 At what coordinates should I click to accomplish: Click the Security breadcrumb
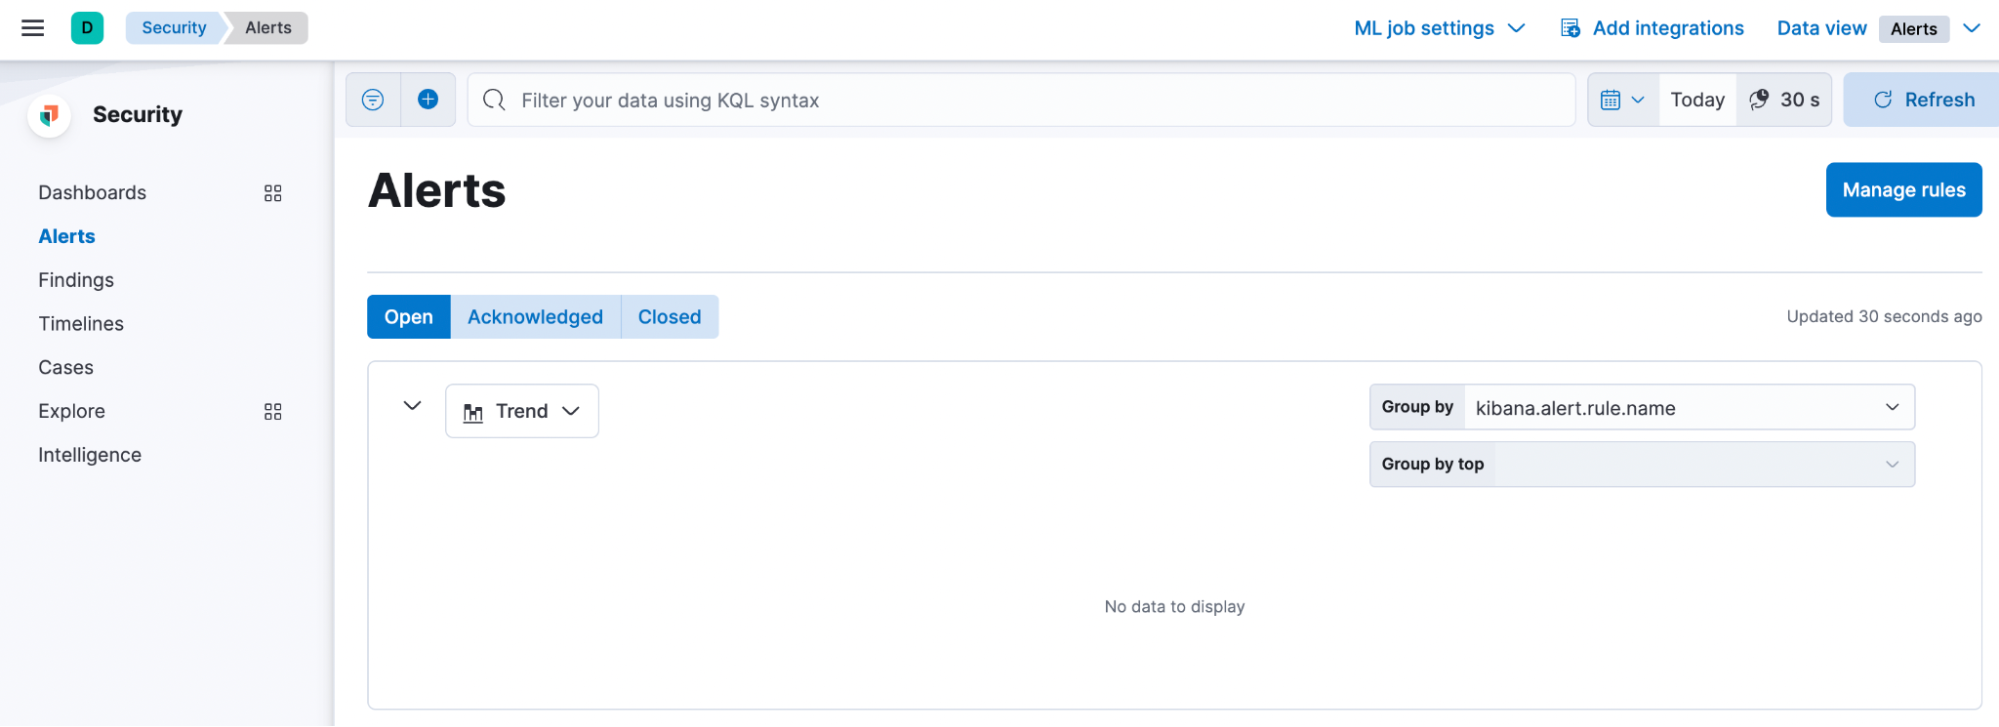coord(174,28)
